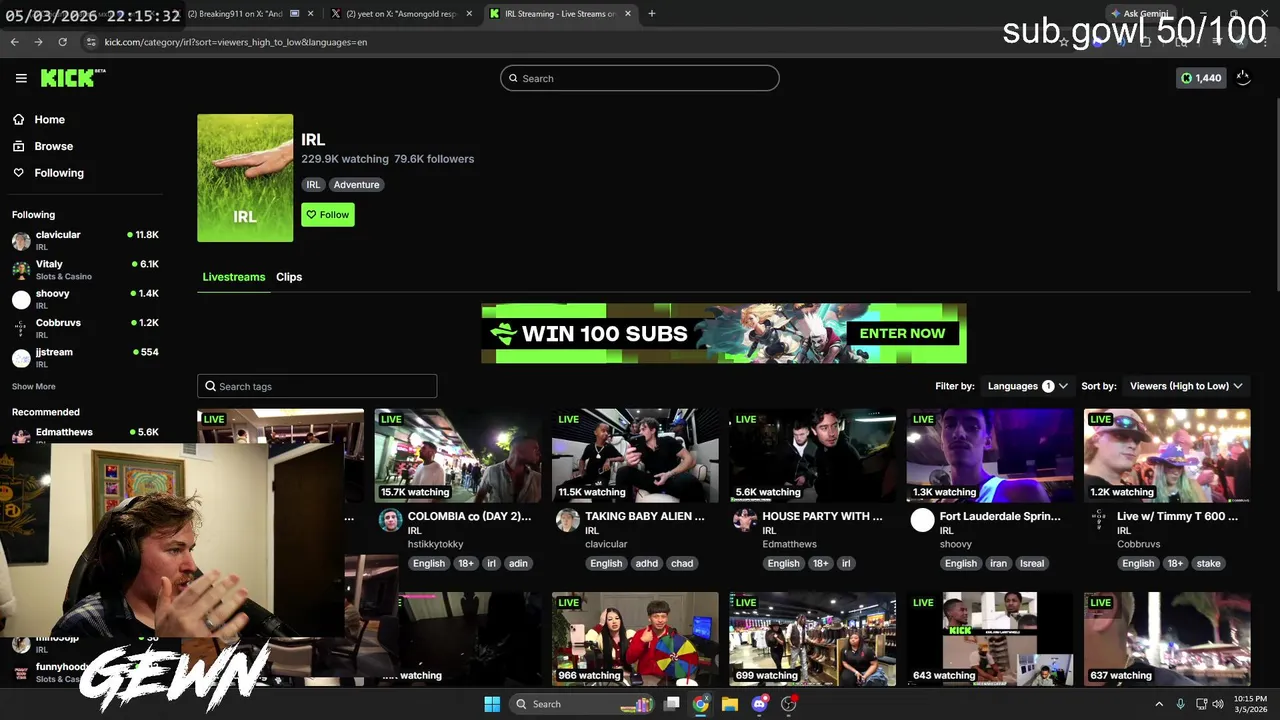Image resolution: width=1280 pixels, height=720 pixels.
Task: Open the Viewers (High to Low) sort dropdown
Action: pyautogui.click(x=1186, y=386)
